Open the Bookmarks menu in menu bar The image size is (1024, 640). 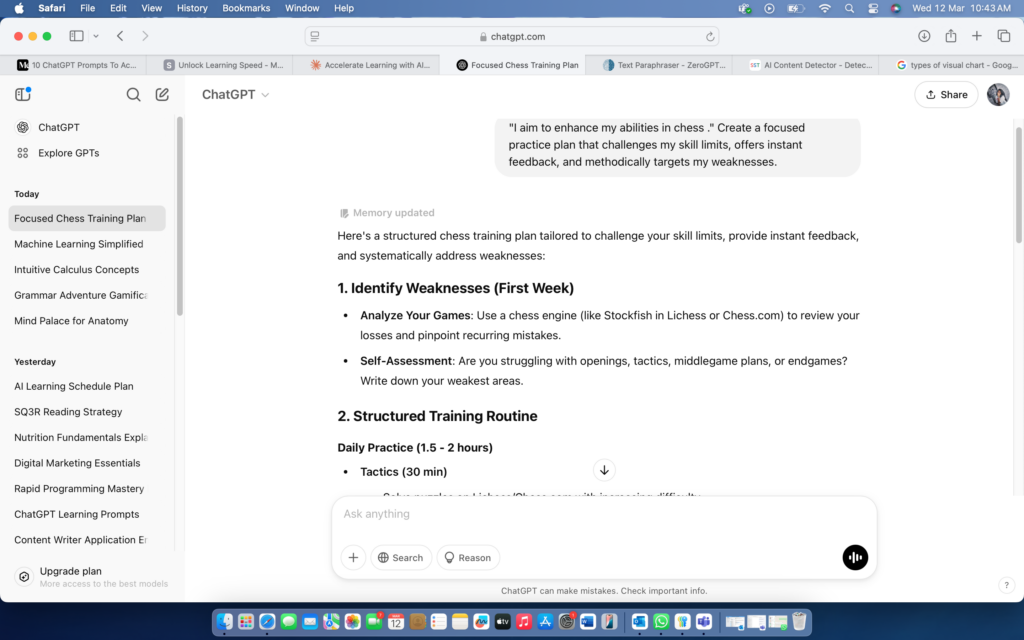(246, 8)
